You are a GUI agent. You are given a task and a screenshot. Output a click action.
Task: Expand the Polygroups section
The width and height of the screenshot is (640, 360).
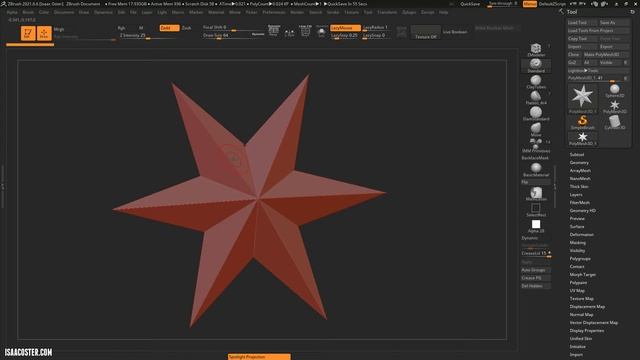pyautogui.click(x=580, y=258)
